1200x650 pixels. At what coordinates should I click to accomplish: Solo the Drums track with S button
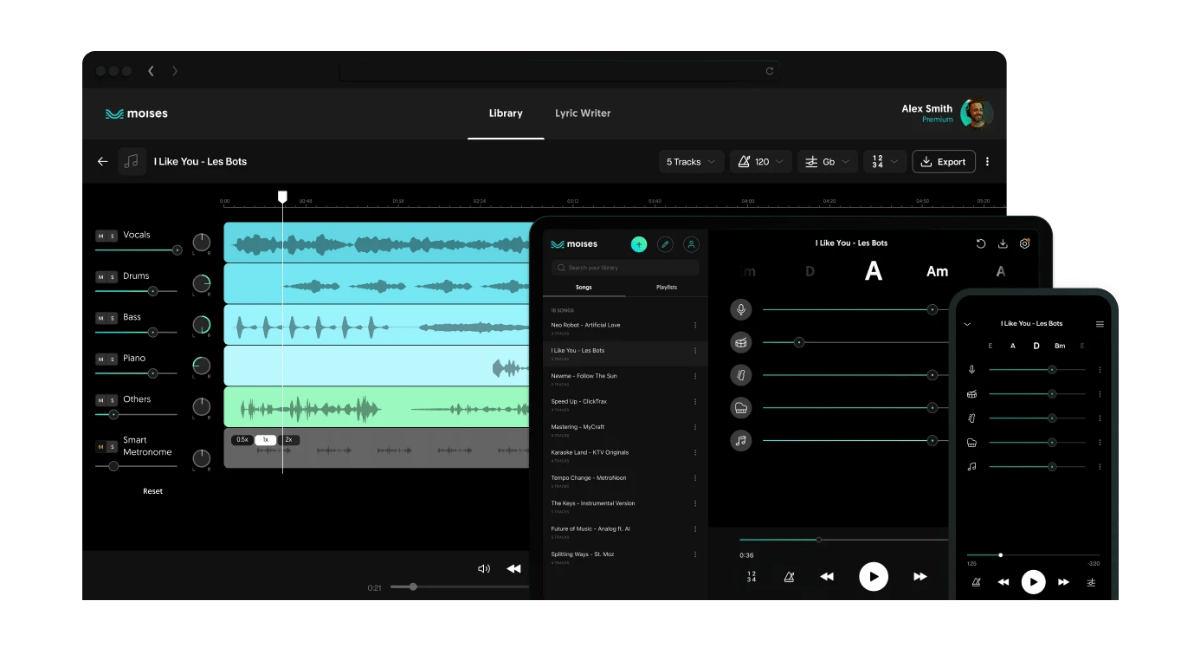(x=113, y=277)
